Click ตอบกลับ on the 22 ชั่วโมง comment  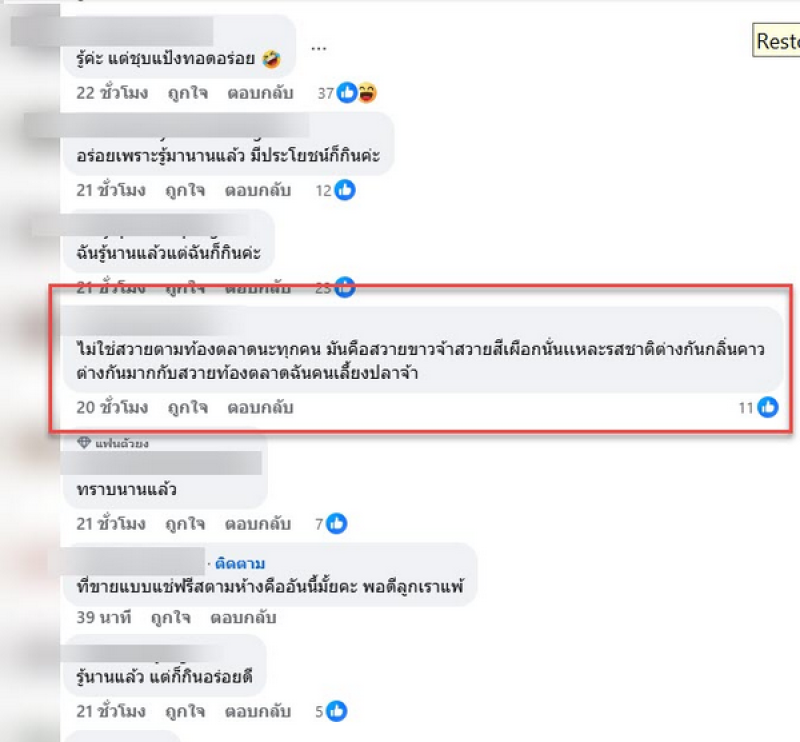point(257,94)
